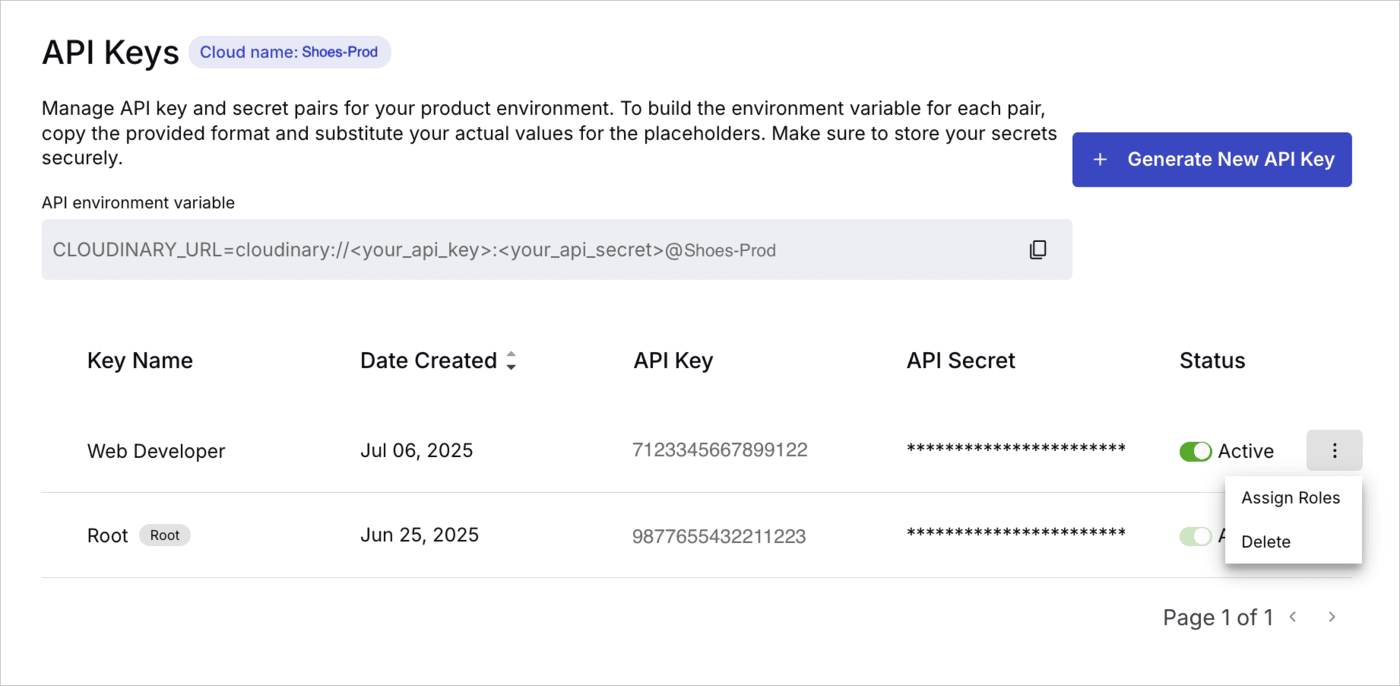Click the Generate New API Key button
Screen dimensions: 1400x686
click(1211, 159)
